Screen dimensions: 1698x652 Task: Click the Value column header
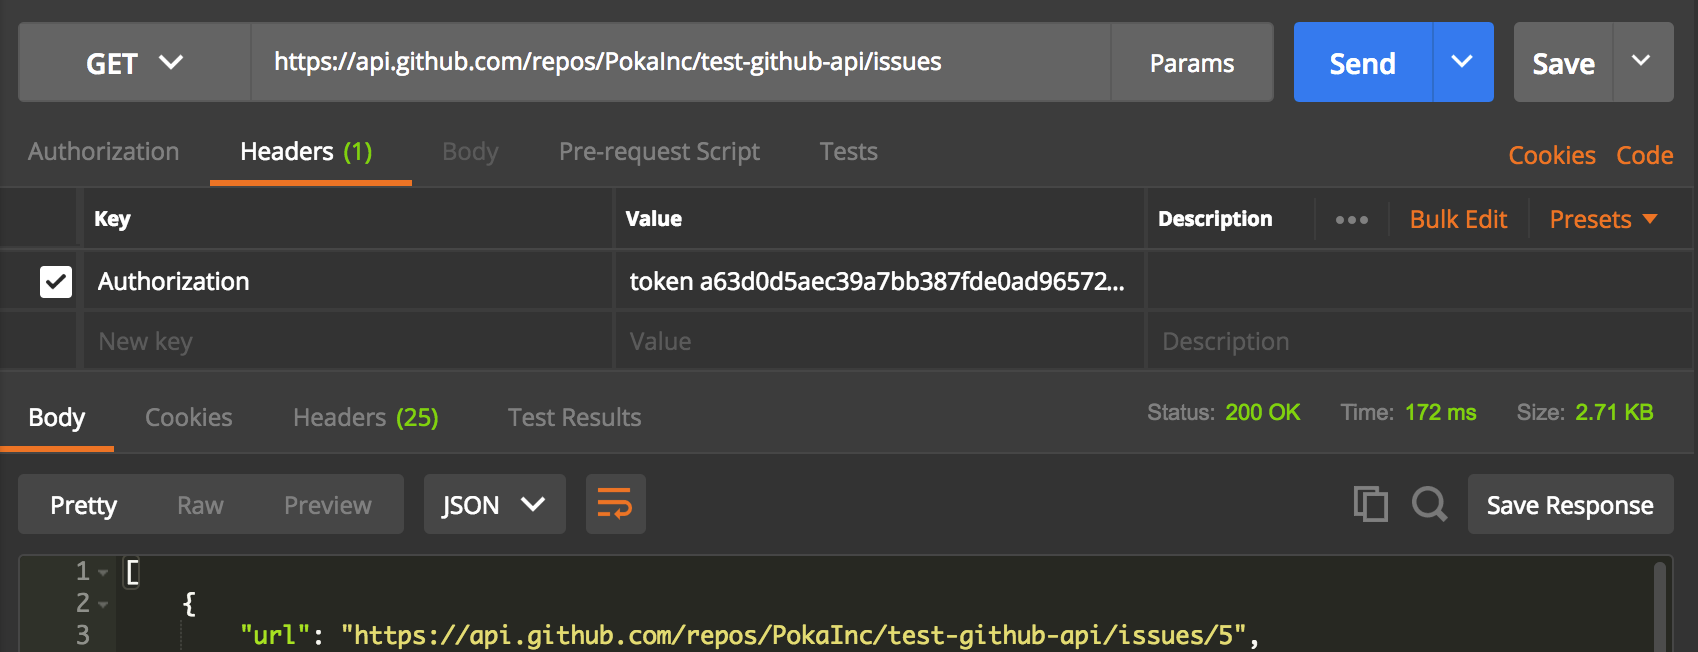(x=654, y=219)
